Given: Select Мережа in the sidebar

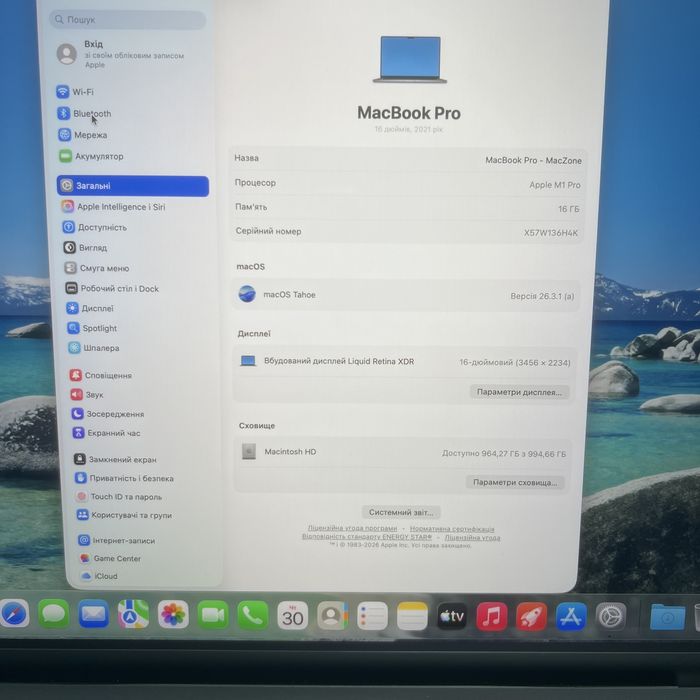Looking at the screenshot, I should 83,135.
